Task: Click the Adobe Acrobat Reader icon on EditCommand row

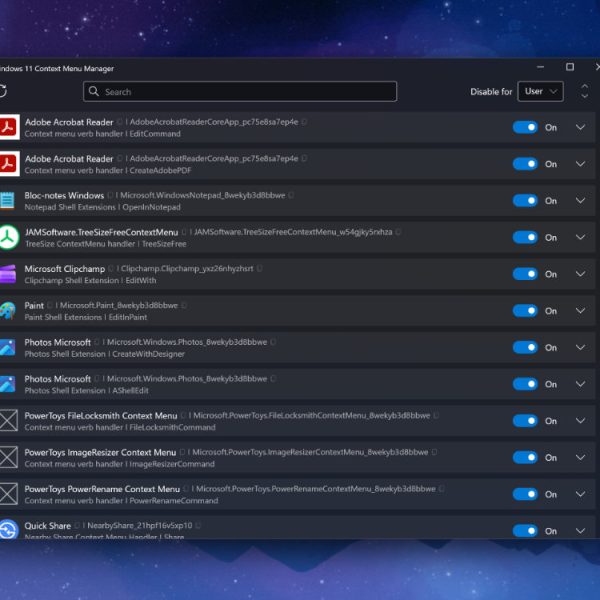Action: (x=9, y=127)
